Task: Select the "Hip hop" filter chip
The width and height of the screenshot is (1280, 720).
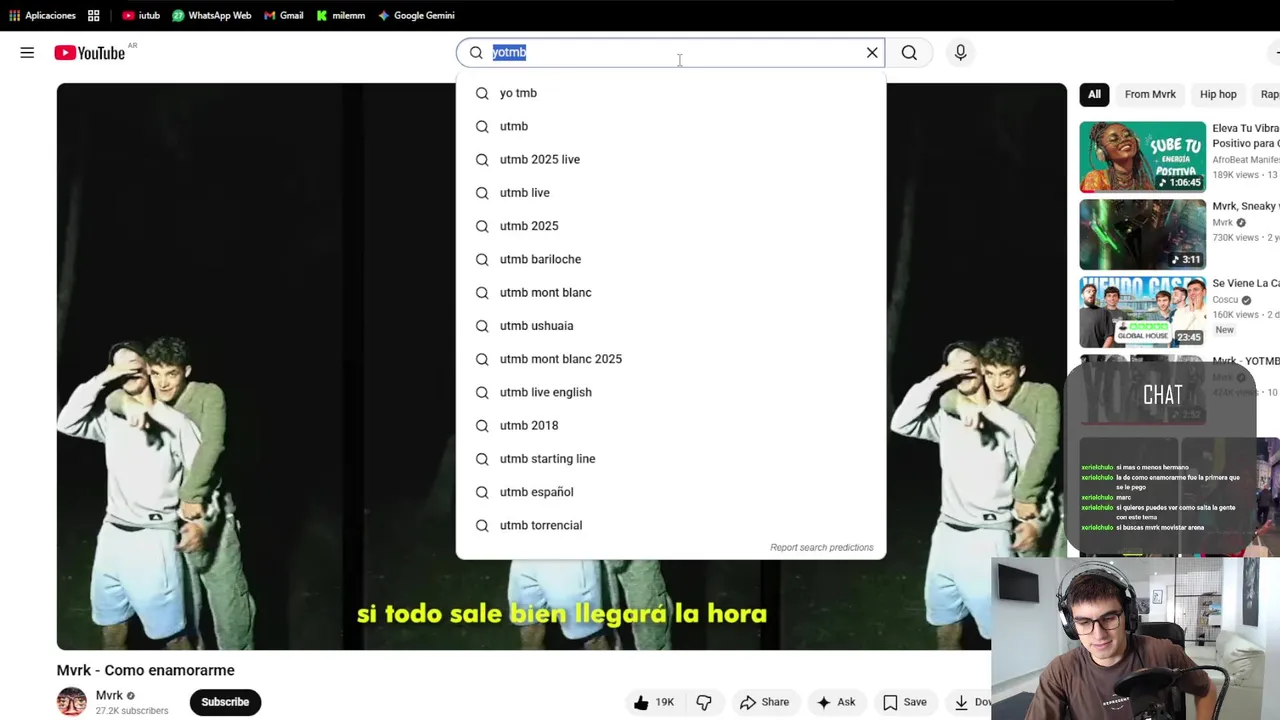Action: tap(1218, 94)
